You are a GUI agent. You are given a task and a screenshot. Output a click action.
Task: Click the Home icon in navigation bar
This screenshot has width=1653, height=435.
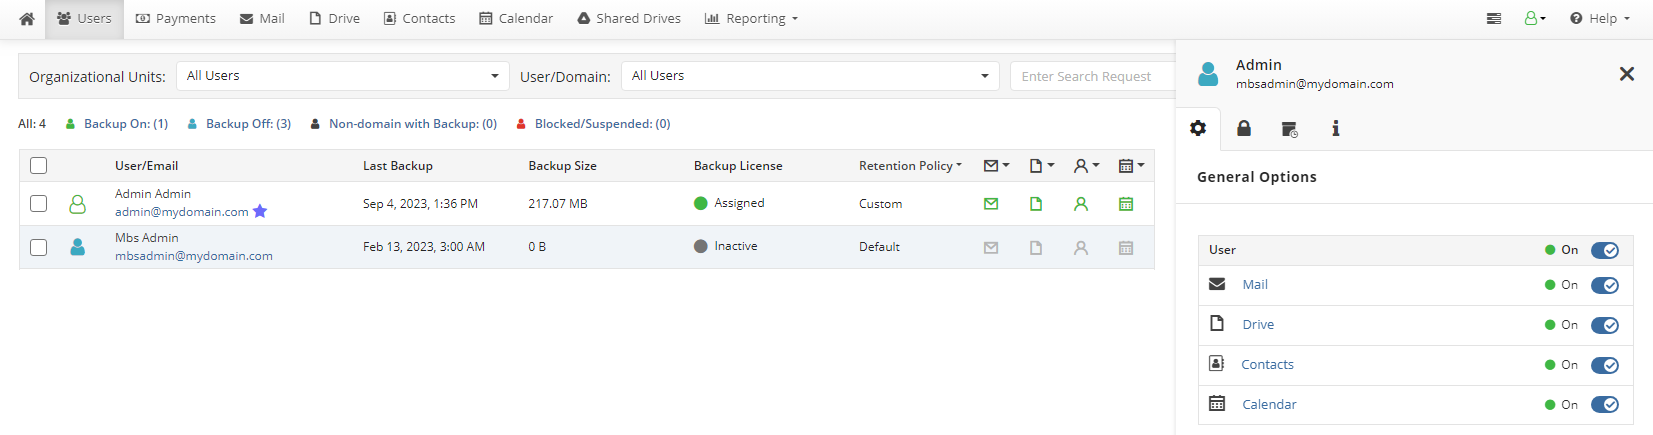pyautogui.click(x=27, y=19)
